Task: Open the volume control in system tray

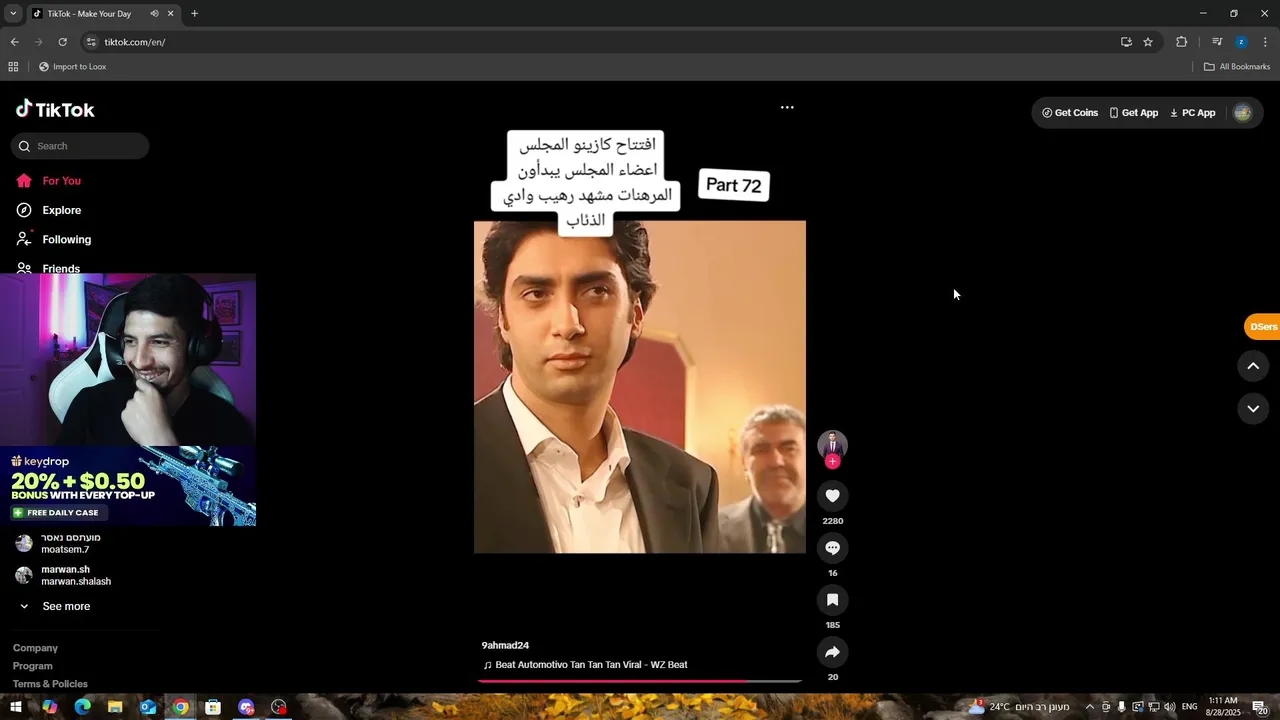Action: click(x=1169, y=707)
